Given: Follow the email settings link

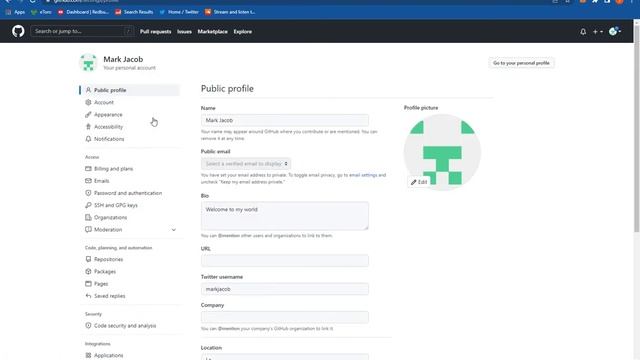Looking at the screenshot, I should (x=363, y=175).
